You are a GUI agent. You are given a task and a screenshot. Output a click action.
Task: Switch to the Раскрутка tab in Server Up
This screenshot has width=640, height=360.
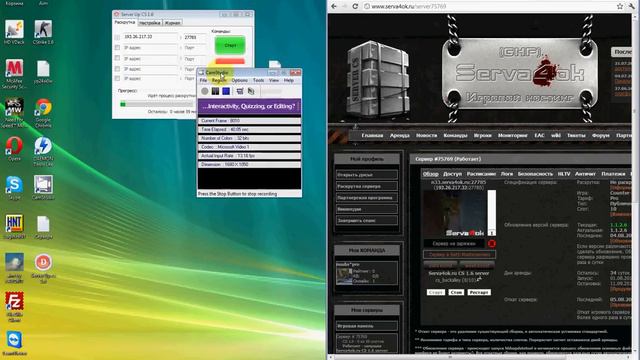tap(125, 22)
